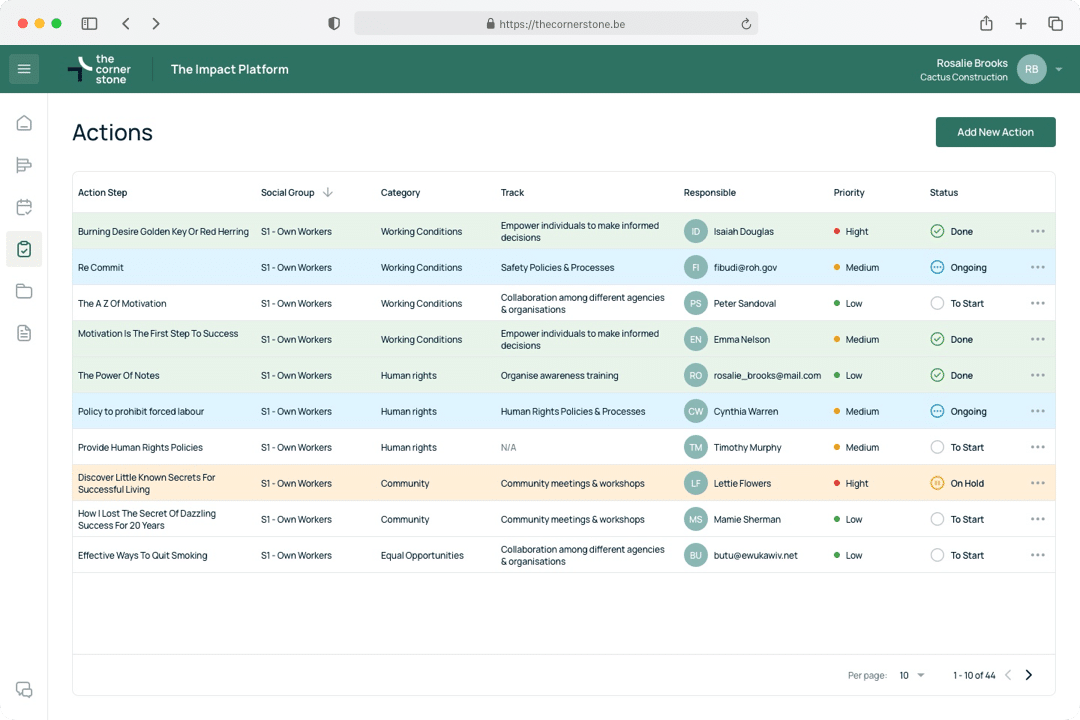Image resolution: width=1080 pixels, height=720 pixels.
Task: Open the chat icon at sidebar bottom
Action: click(x=24, y=690)
